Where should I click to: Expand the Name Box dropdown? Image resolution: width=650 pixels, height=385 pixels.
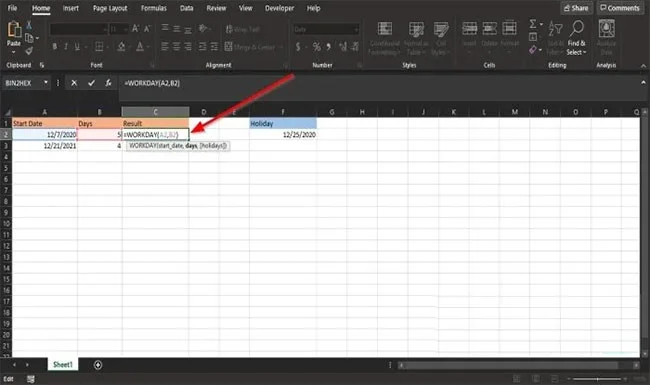point(46,83)
